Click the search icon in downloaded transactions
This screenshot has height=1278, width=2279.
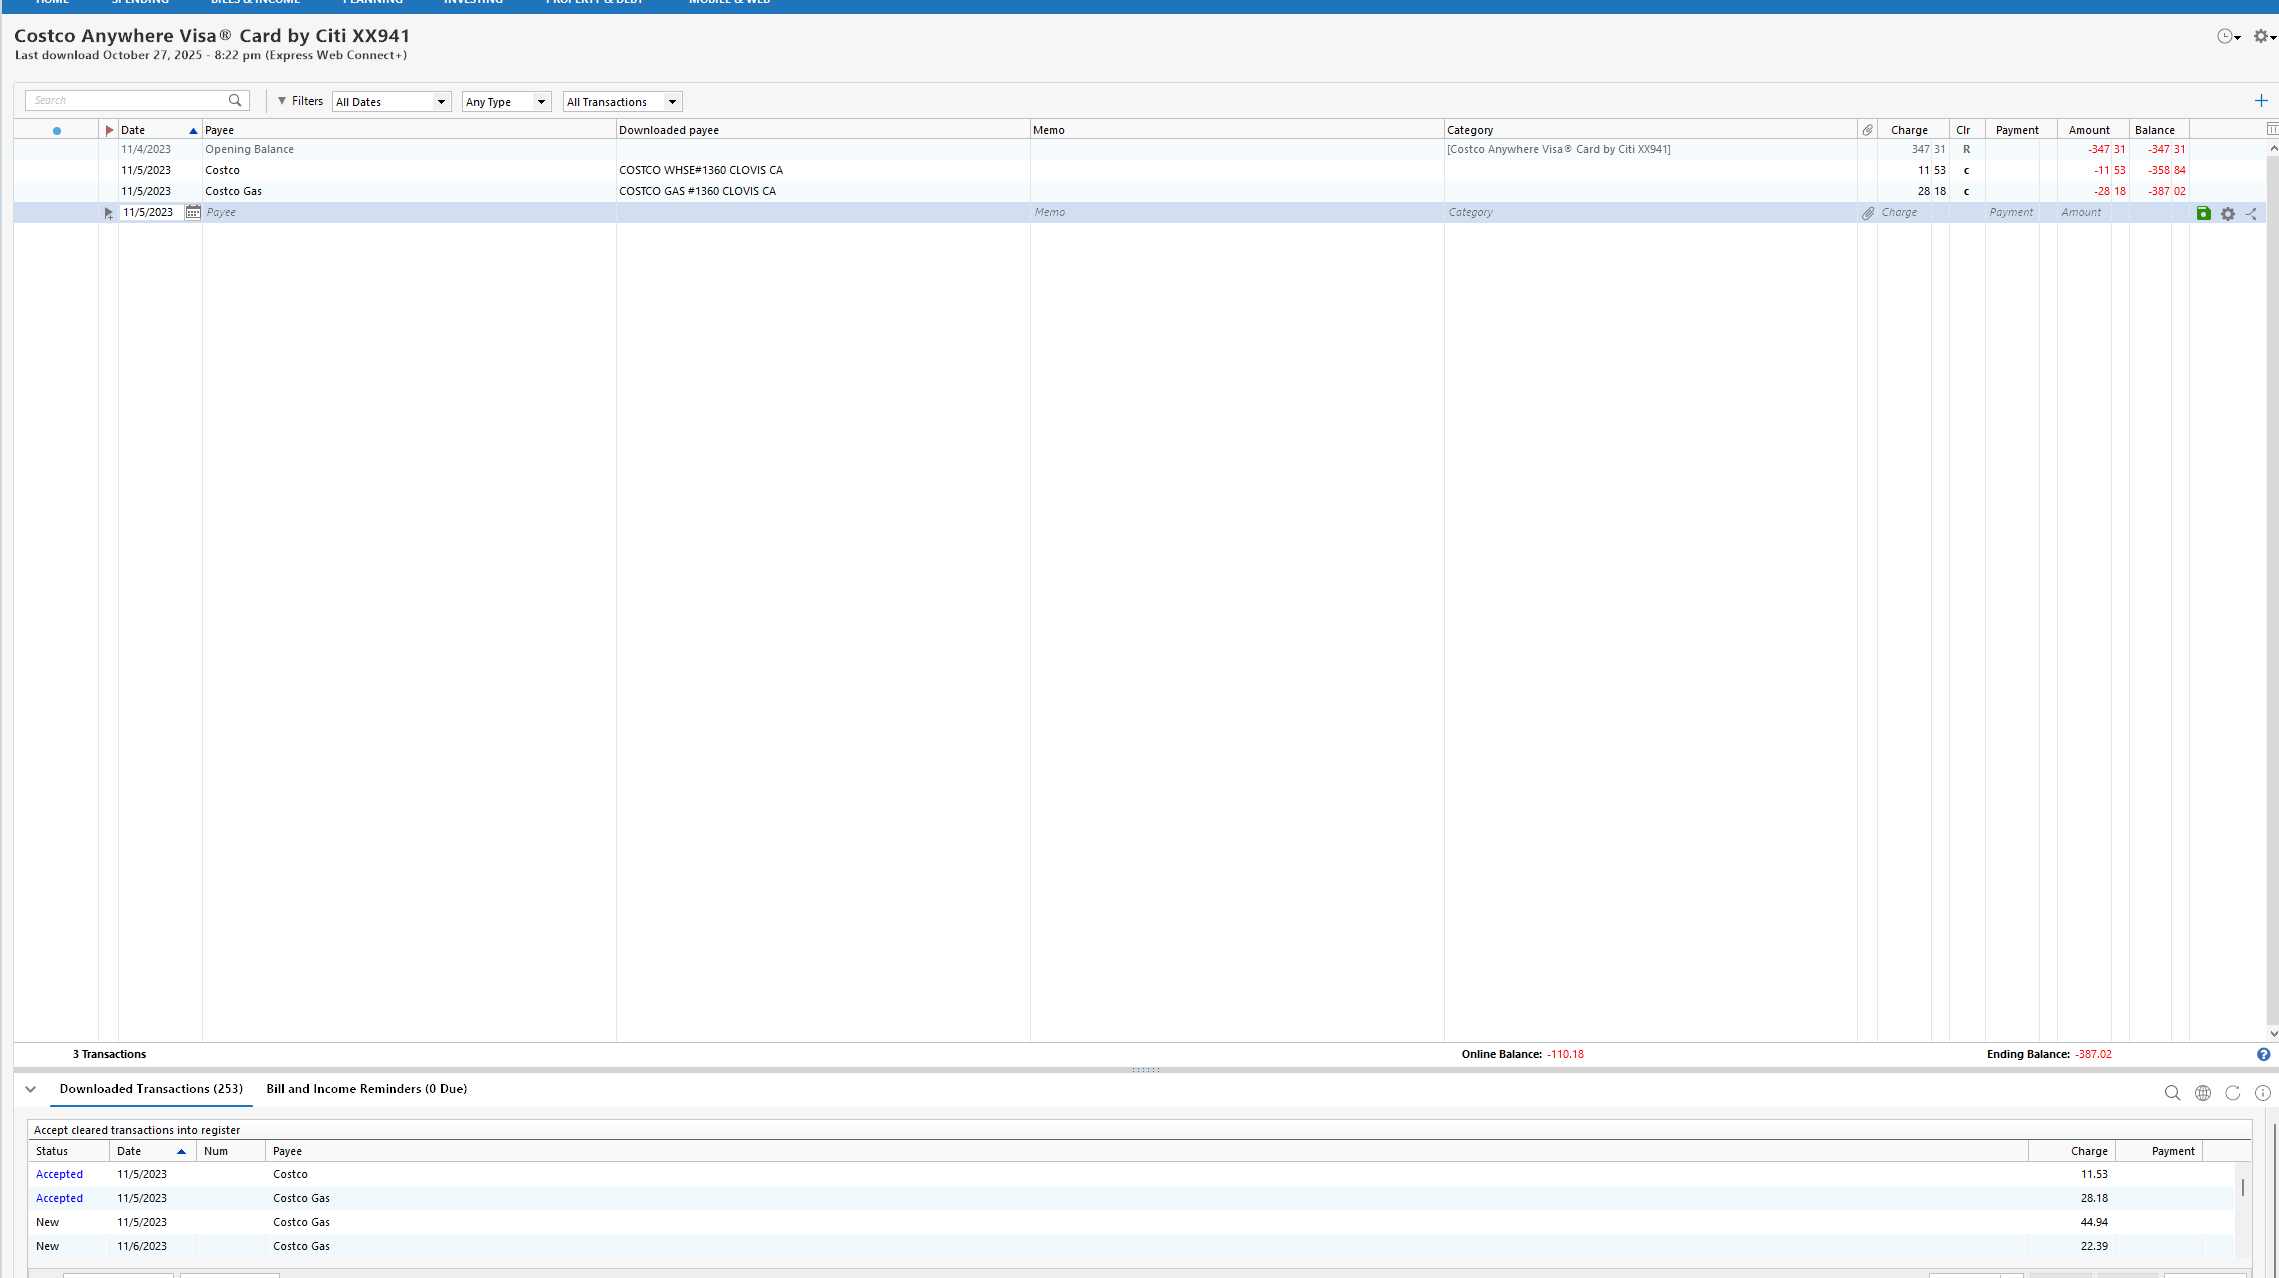[x=2172, y=1093]
